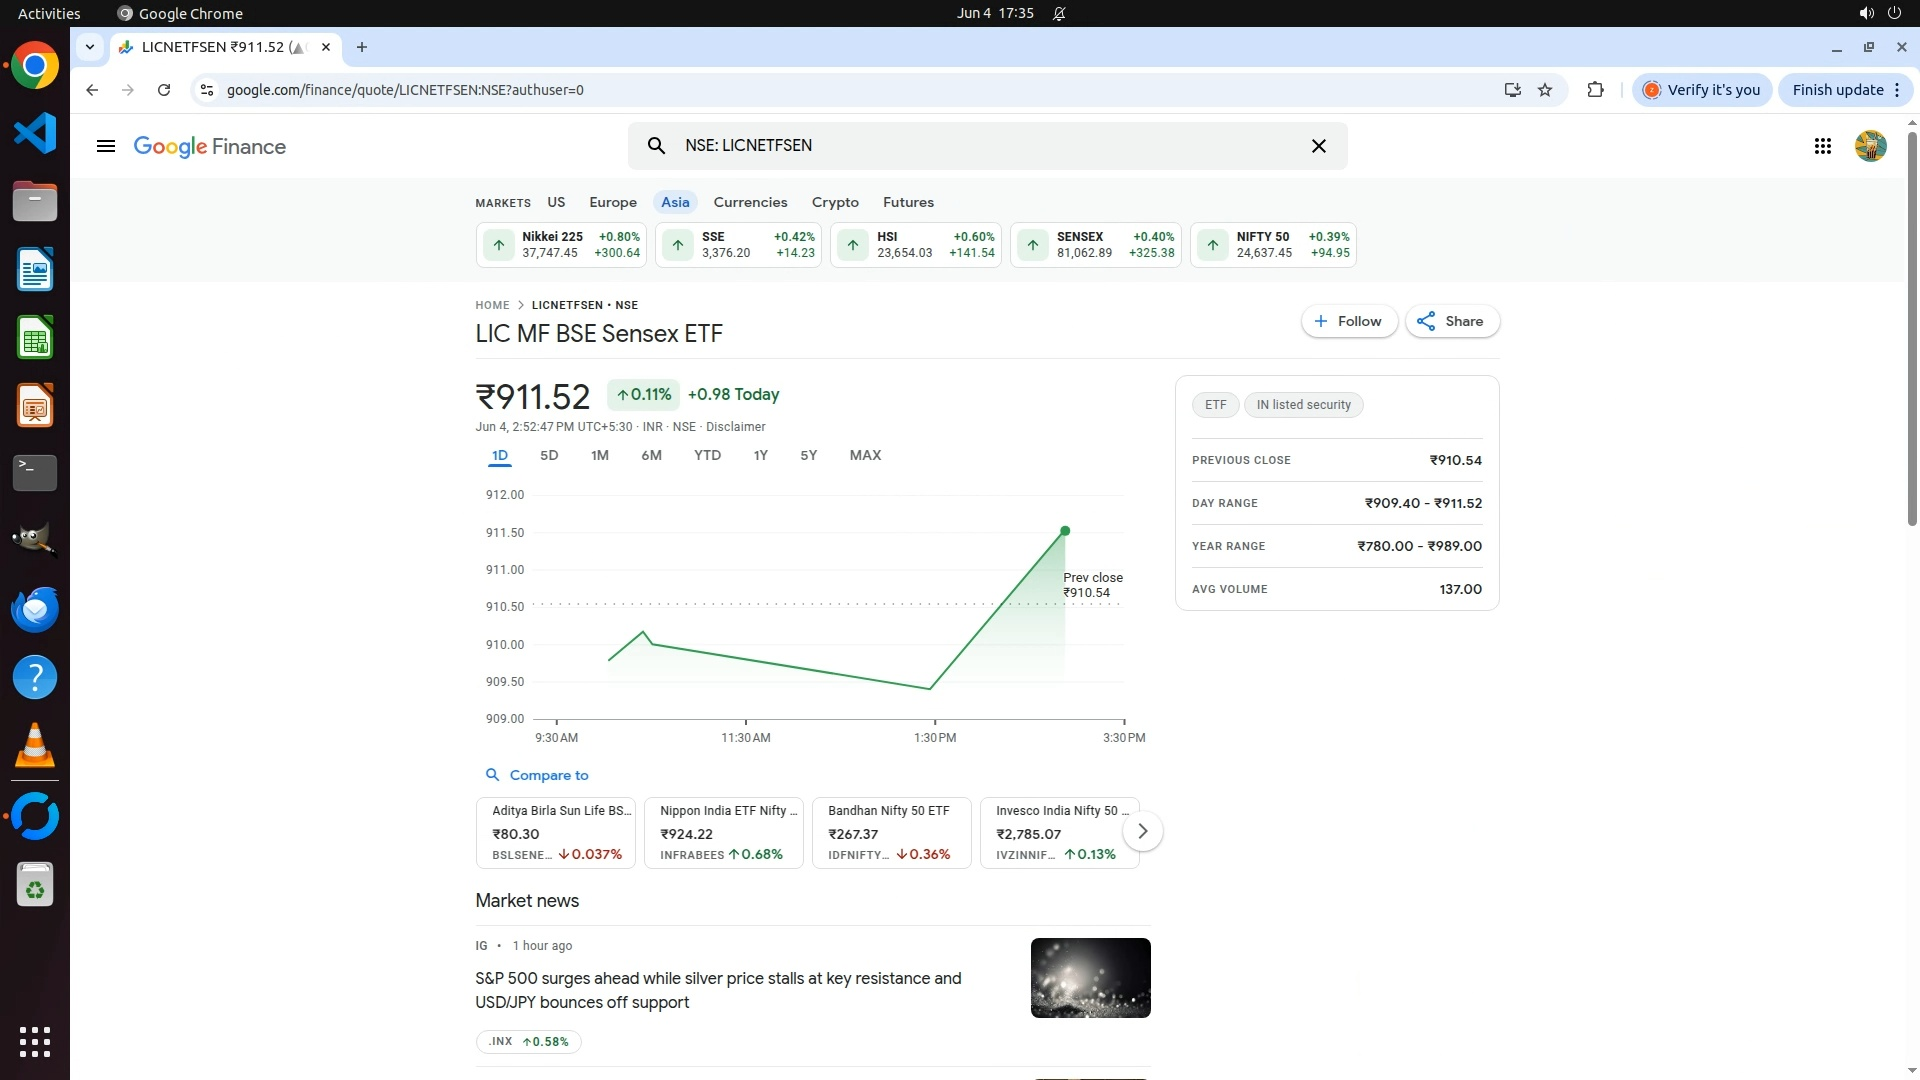Switch markets to the Crypto tab
Viewport: 1920px width, 1080px height.
point(835,202)
